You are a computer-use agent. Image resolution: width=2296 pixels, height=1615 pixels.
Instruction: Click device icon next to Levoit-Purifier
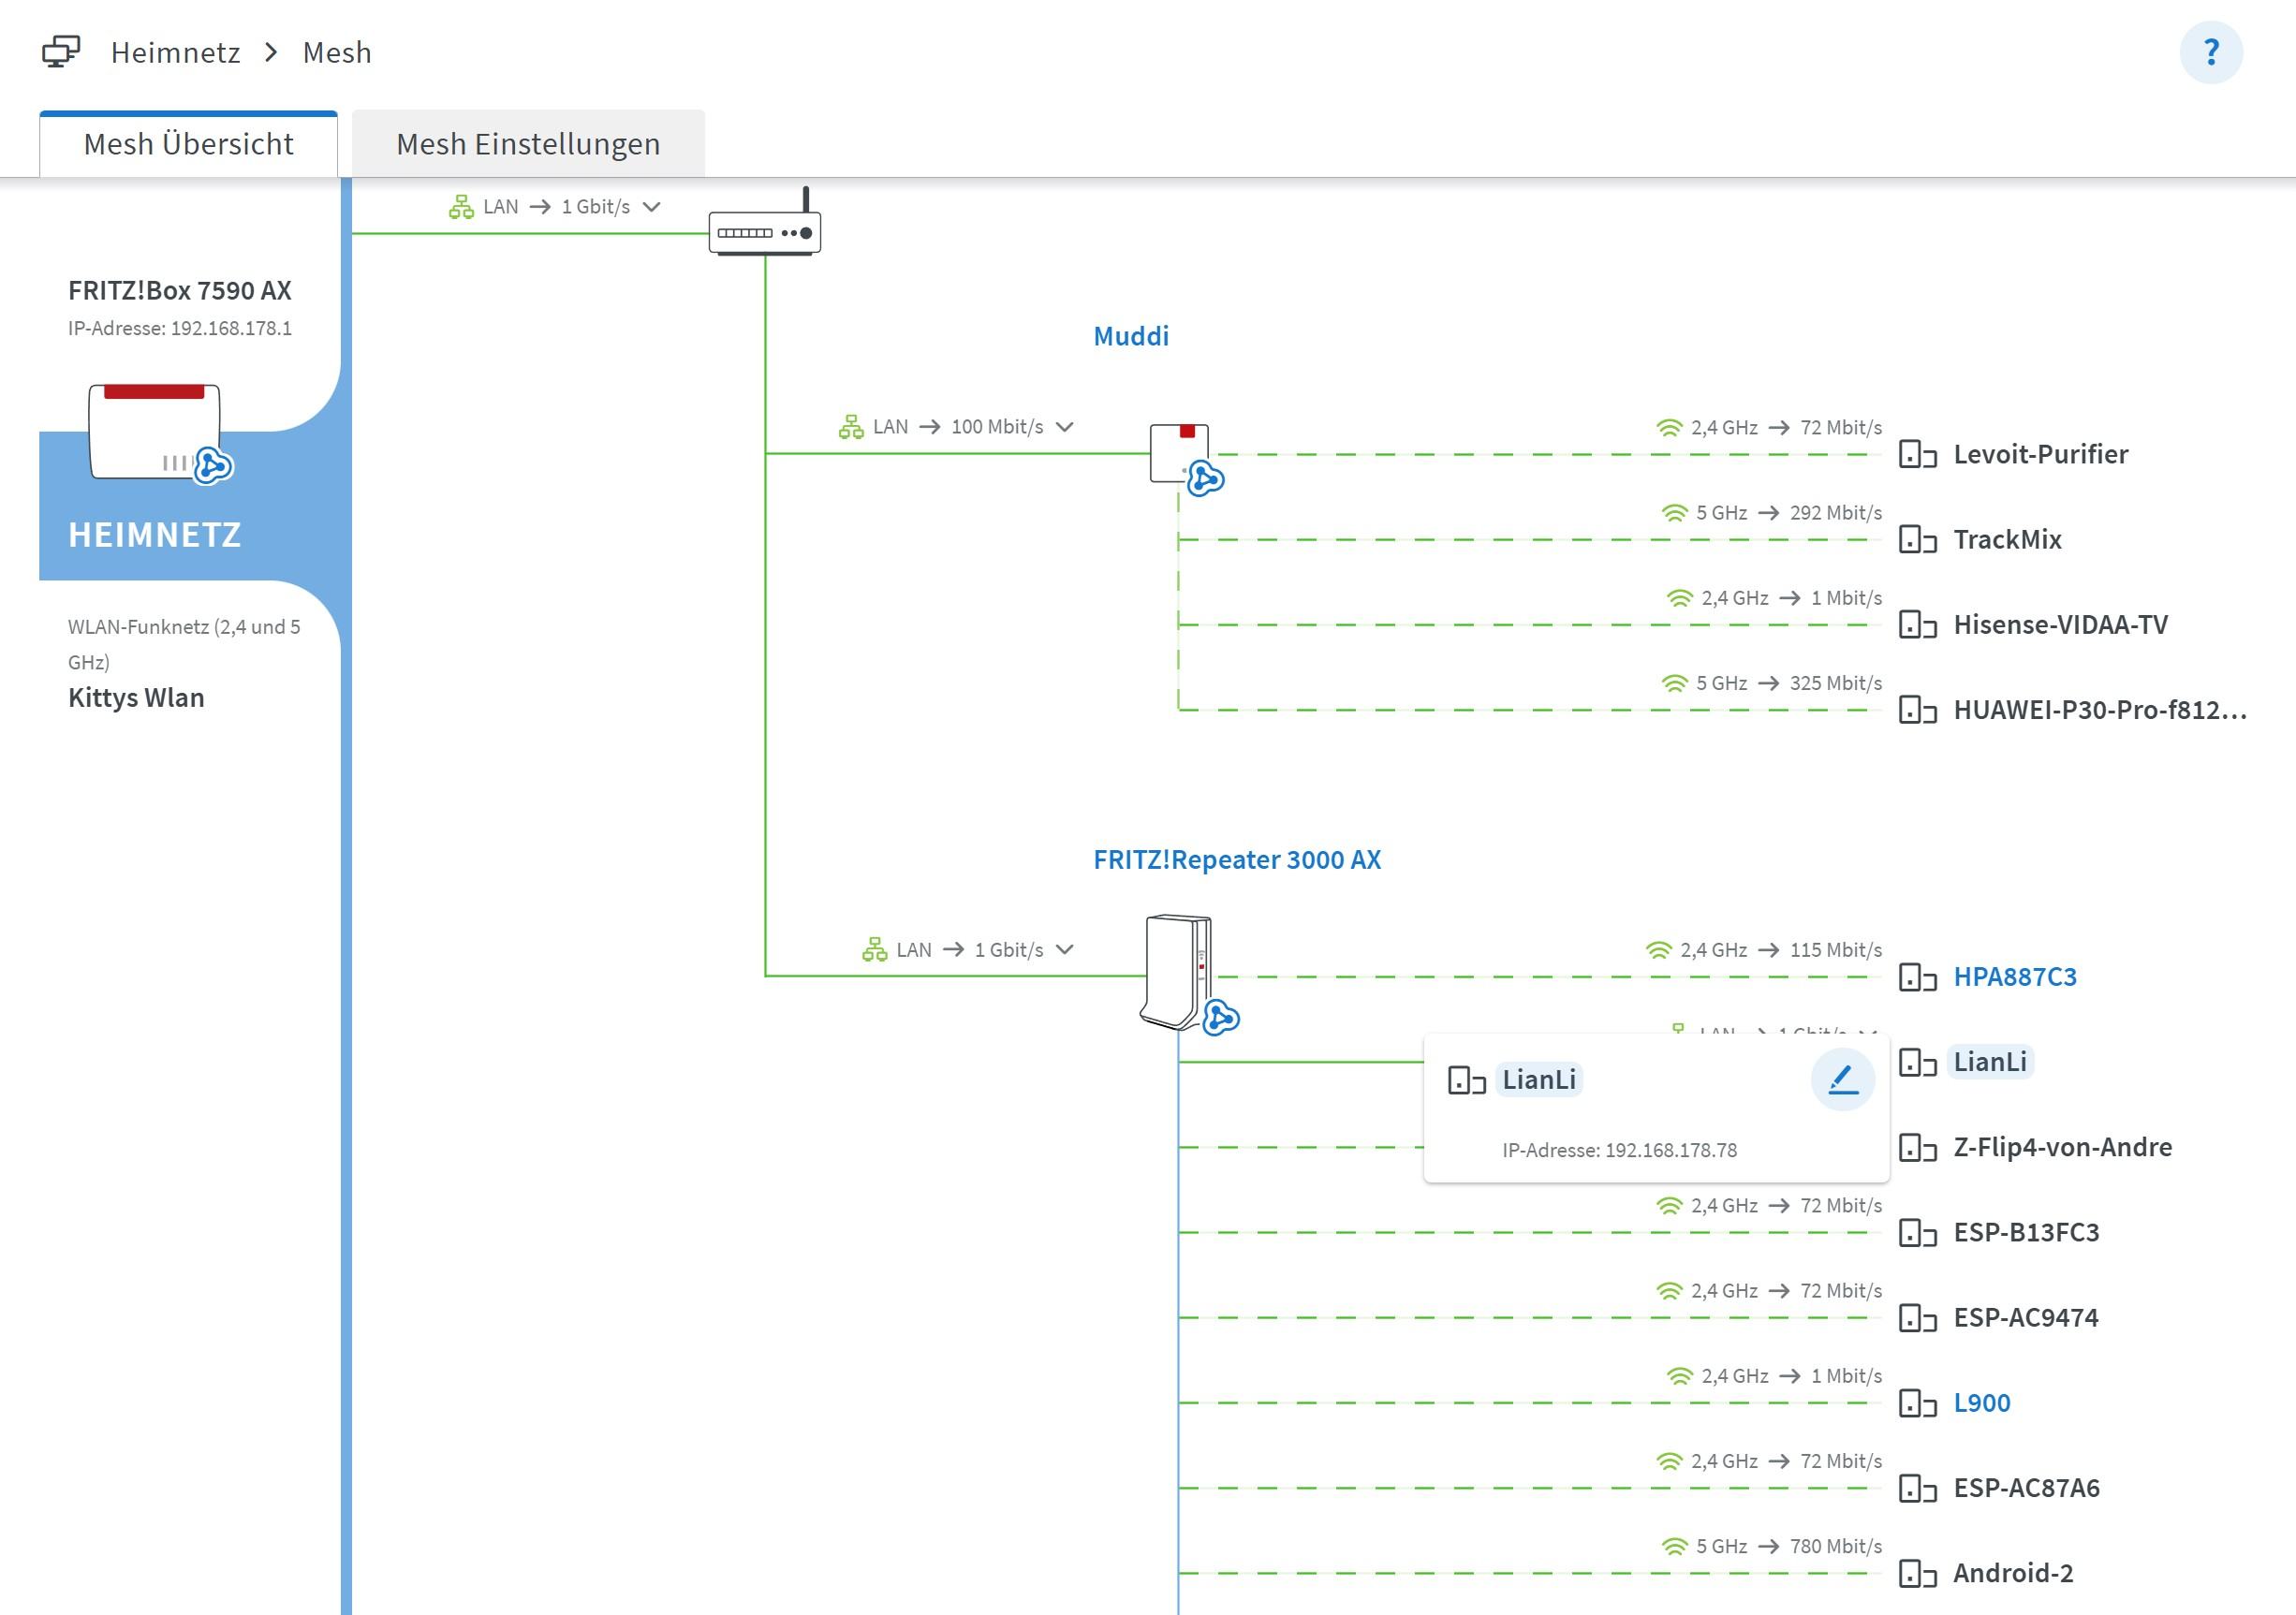tap(1917, 455)
